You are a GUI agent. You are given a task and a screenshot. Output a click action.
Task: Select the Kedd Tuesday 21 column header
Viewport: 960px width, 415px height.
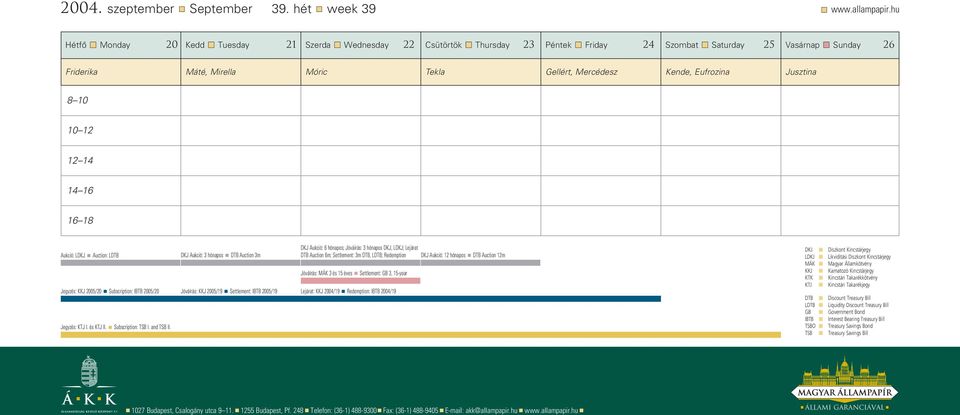tap(241, 45)
